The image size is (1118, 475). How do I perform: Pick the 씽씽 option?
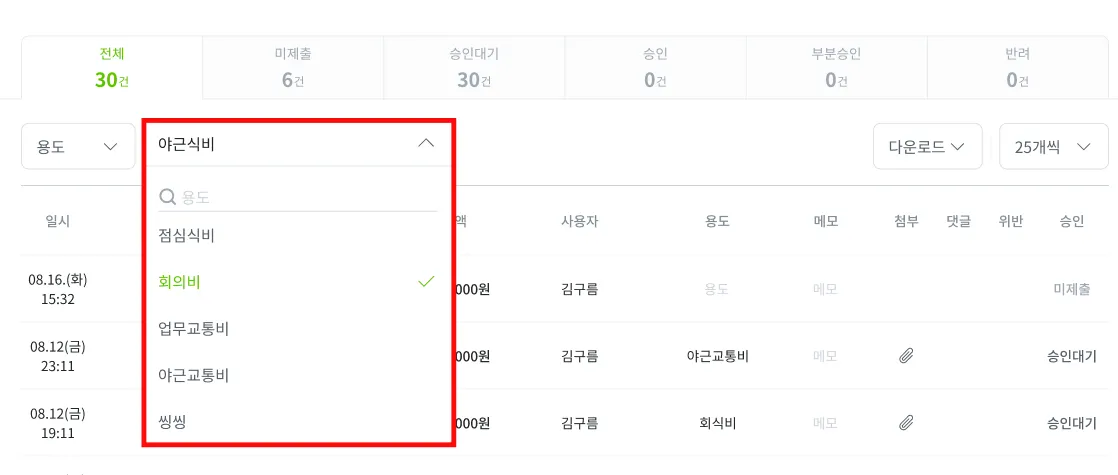[x=172, y=422]
